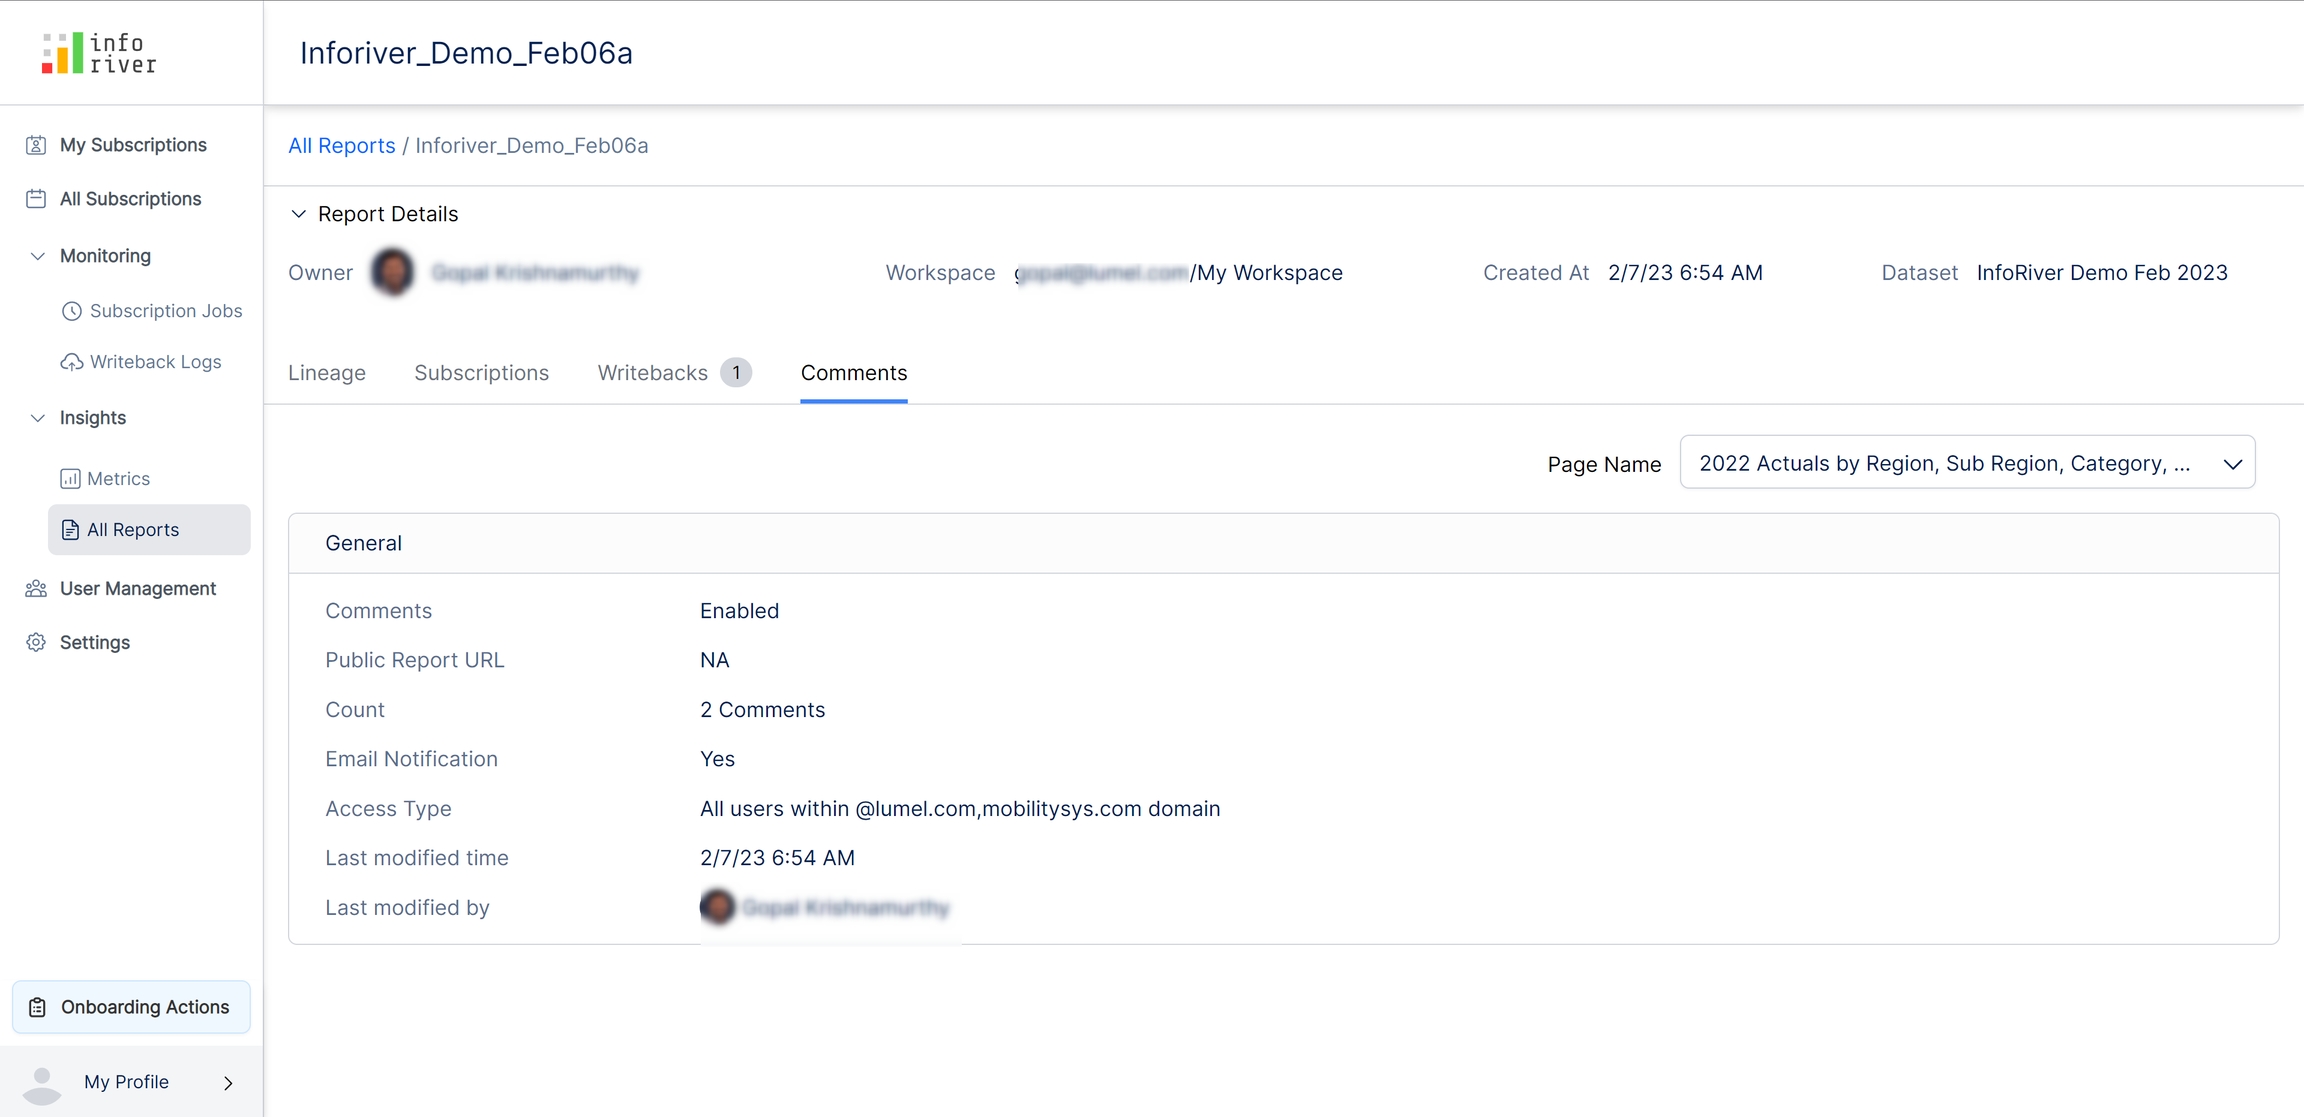The height and width of the screenshot is (1117, 2304).
Task: Collapse the Insights section chevron
Action: [x=38, y=418]
